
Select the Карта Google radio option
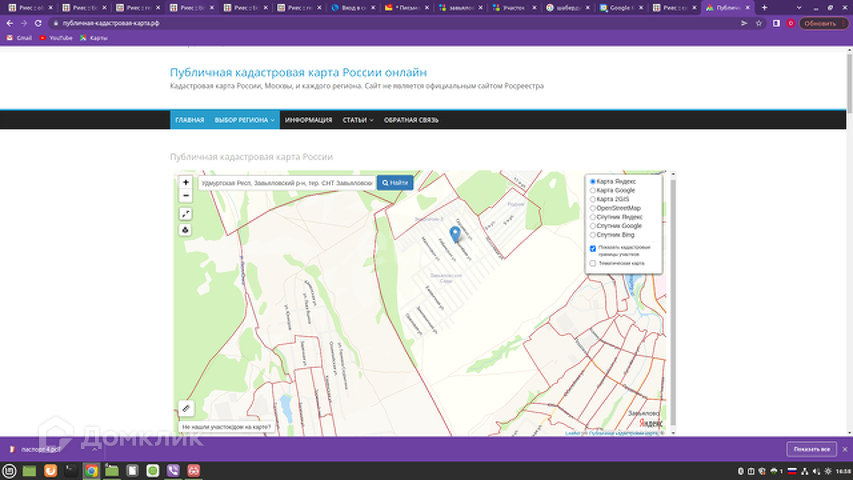click(593, 190)
